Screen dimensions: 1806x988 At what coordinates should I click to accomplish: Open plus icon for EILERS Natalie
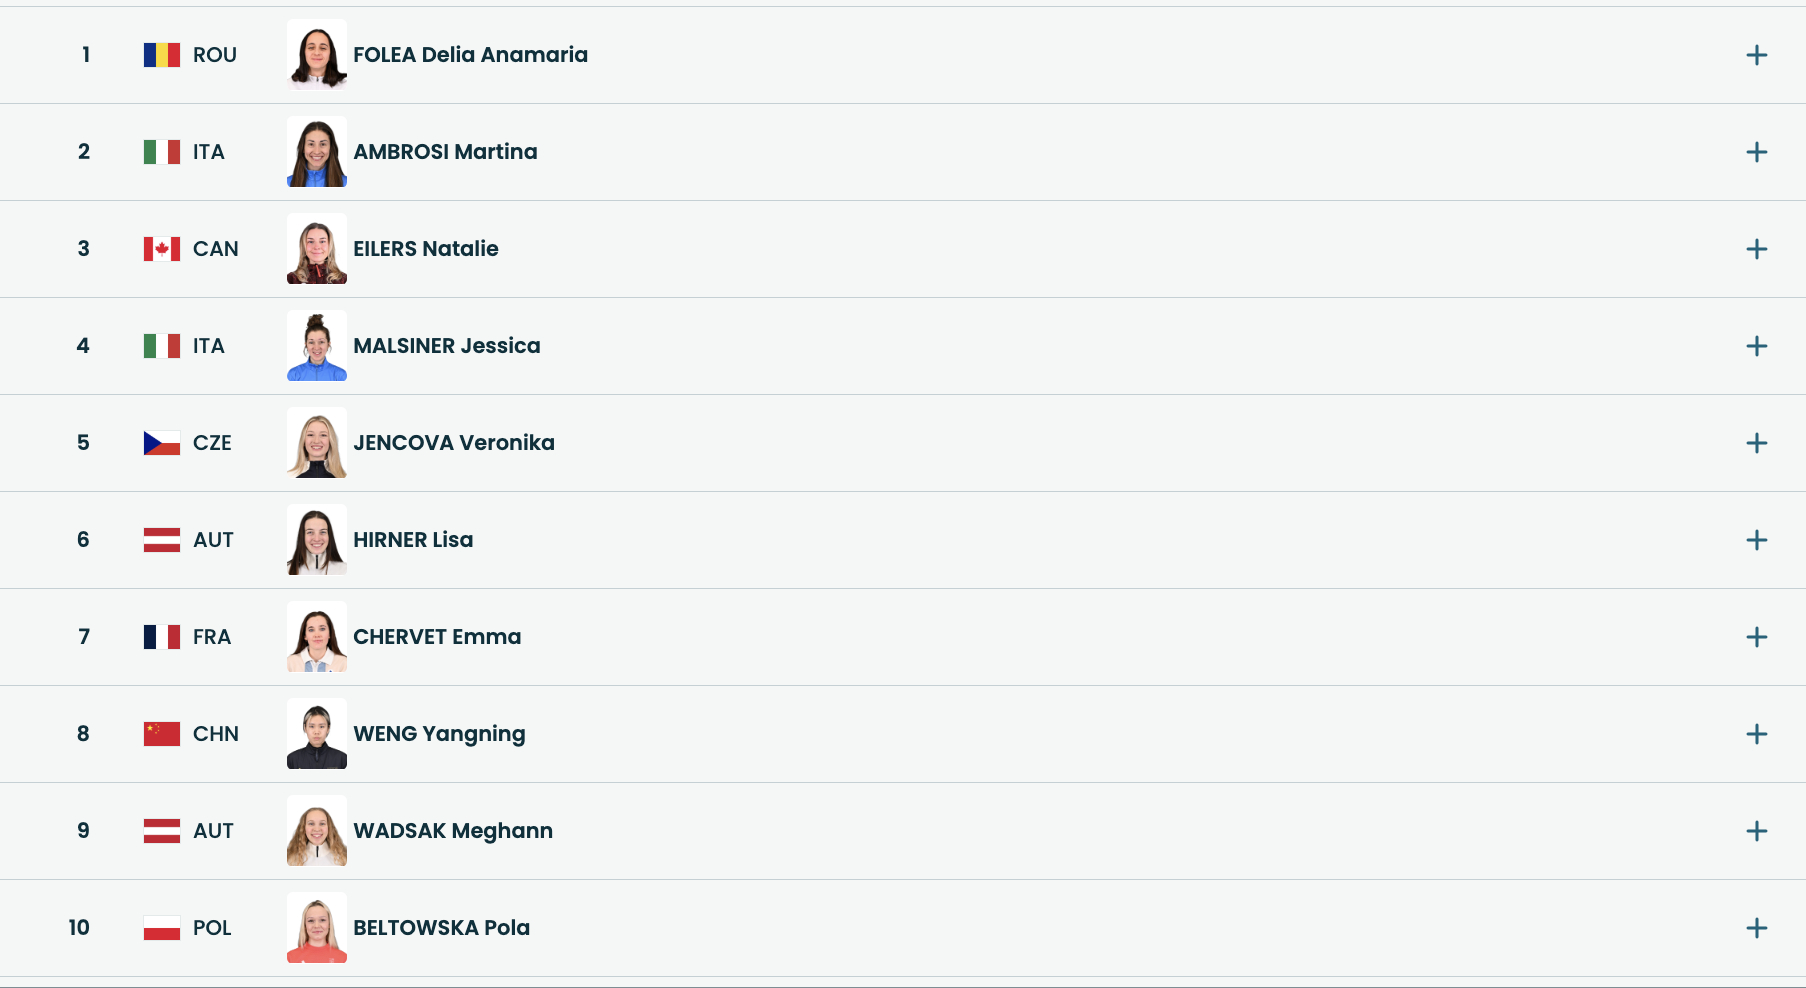point(1756,249)
